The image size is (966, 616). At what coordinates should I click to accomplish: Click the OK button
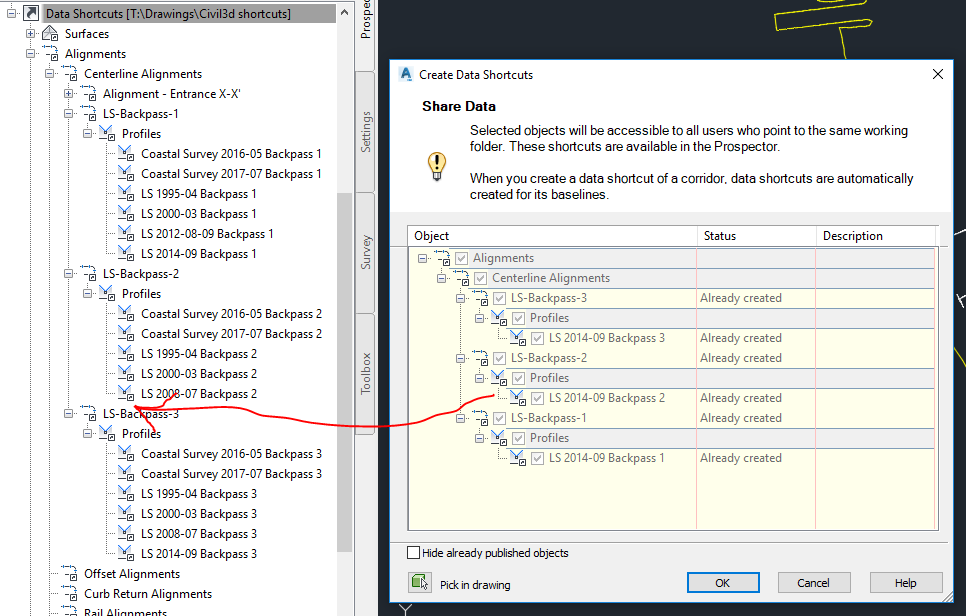tap(722, 582)
